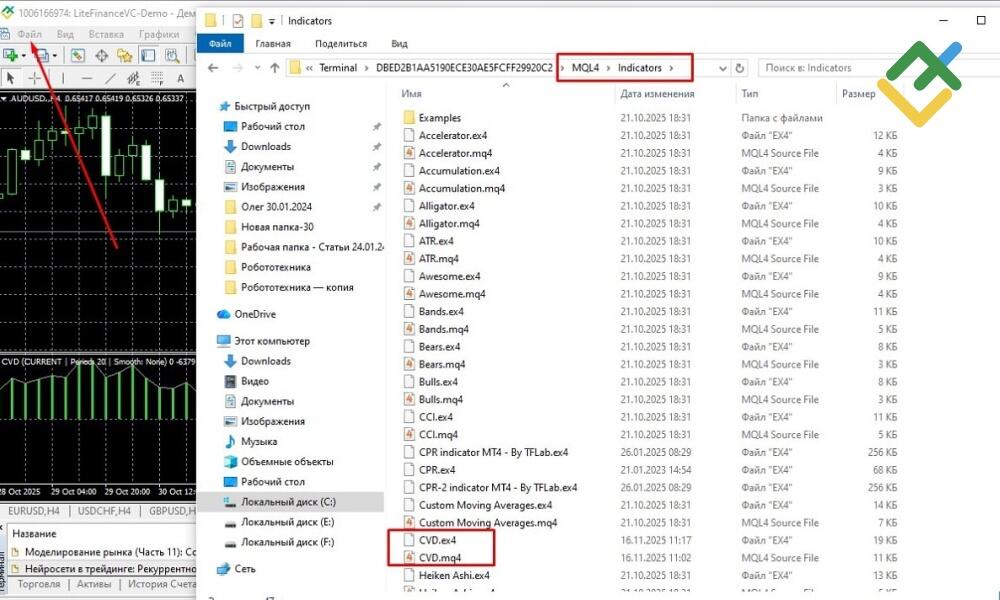Select Локальный диск (C:) in navigation pane
The image size is (1000, 600).
[290, 502]
